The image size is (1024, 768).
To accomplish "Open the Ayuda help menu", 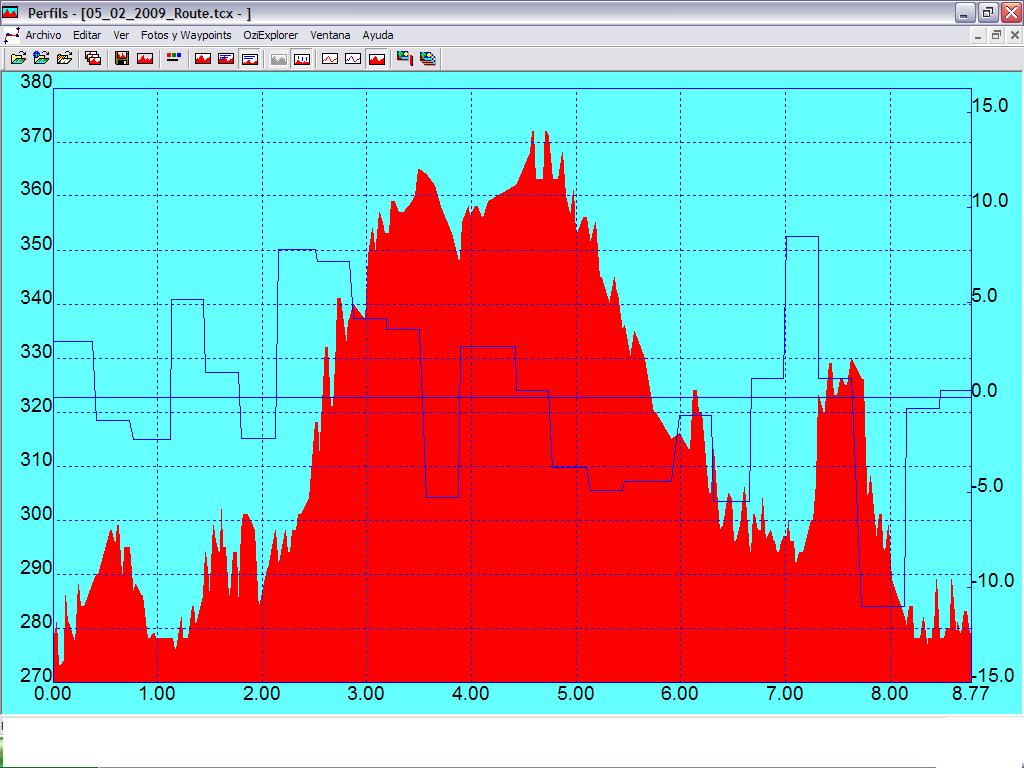I will (x=378, y=35).
